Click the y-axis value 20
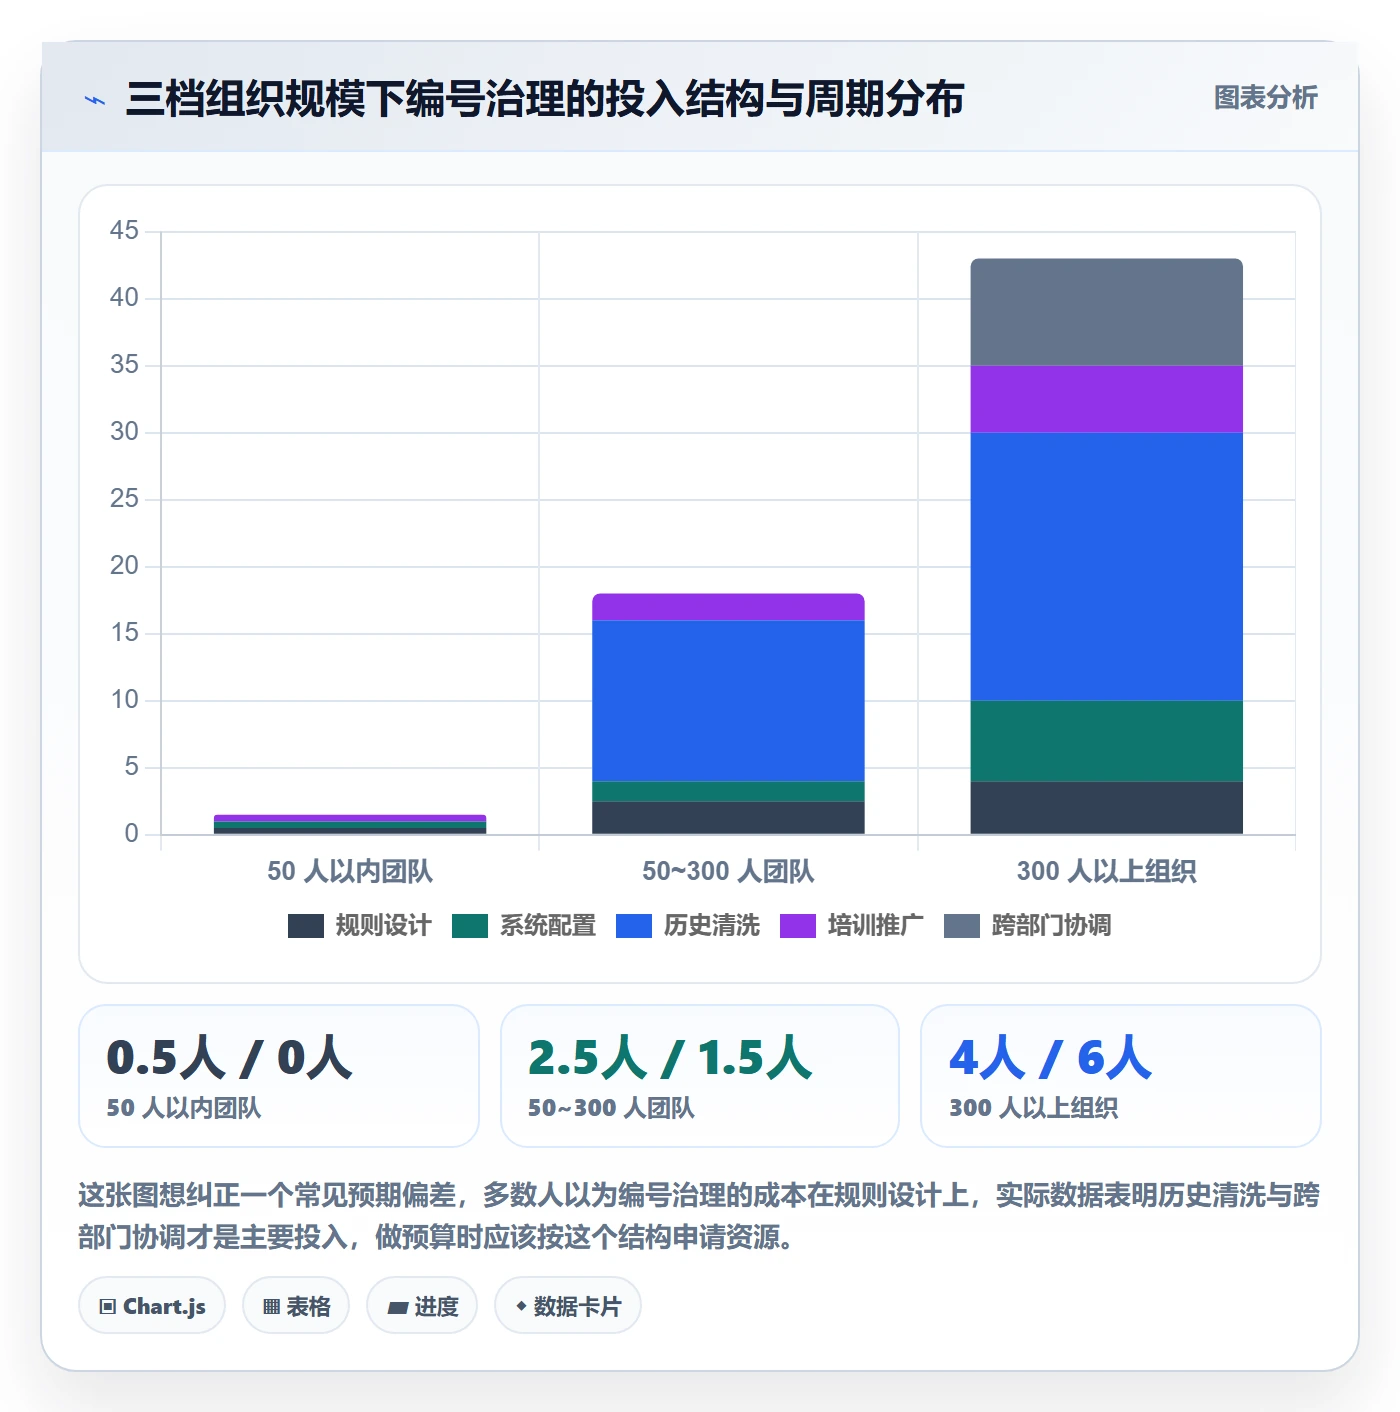Viewport: 1400px width, 1412px height. click(x=124, y=566)
